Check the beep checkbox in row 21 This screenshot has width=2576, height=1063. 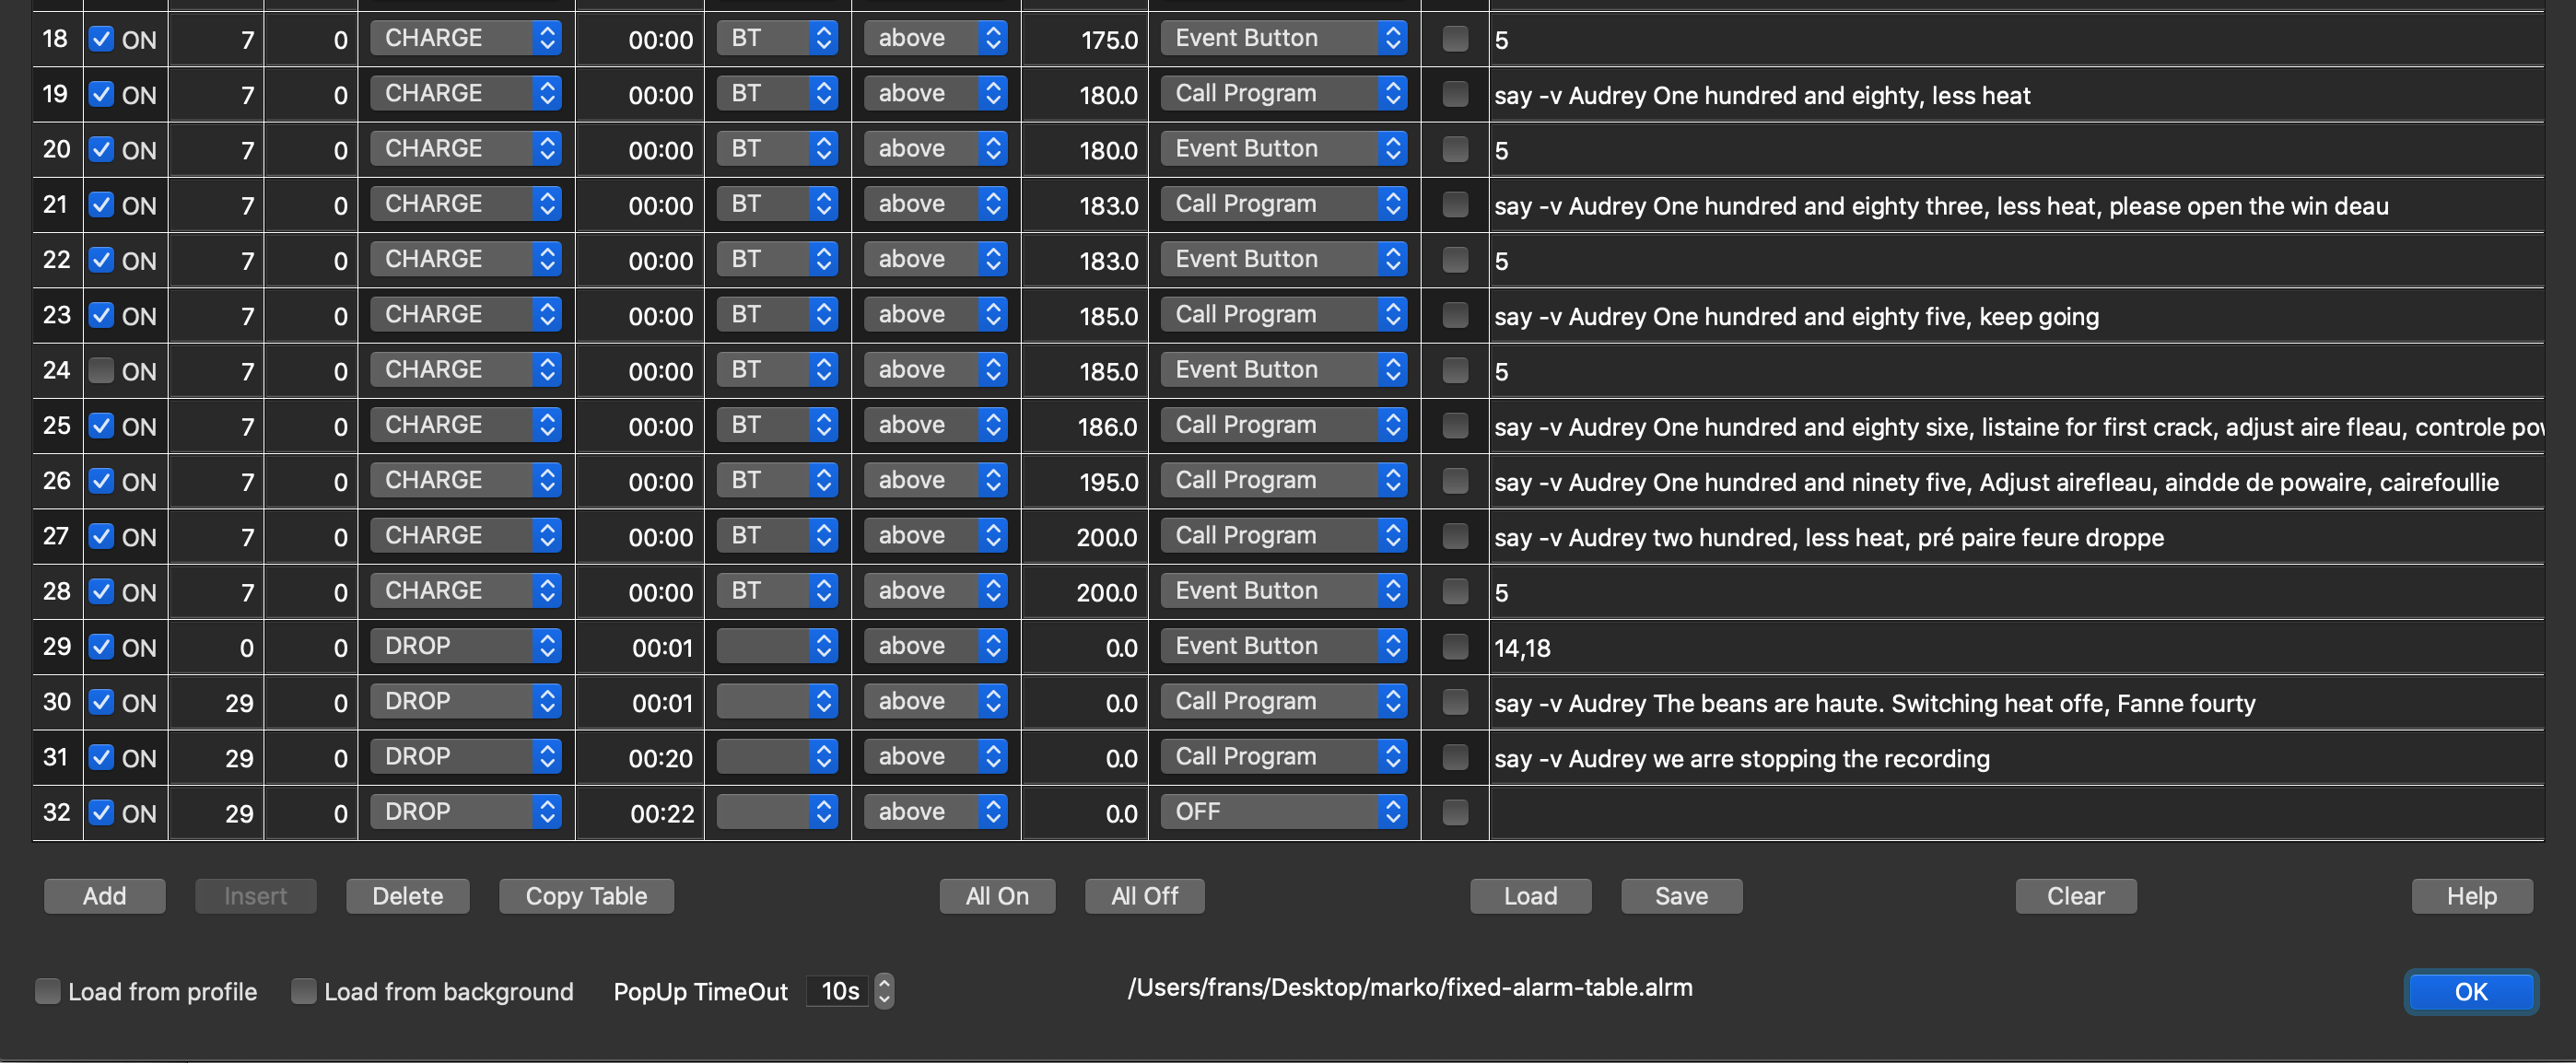coord(1455,205)
